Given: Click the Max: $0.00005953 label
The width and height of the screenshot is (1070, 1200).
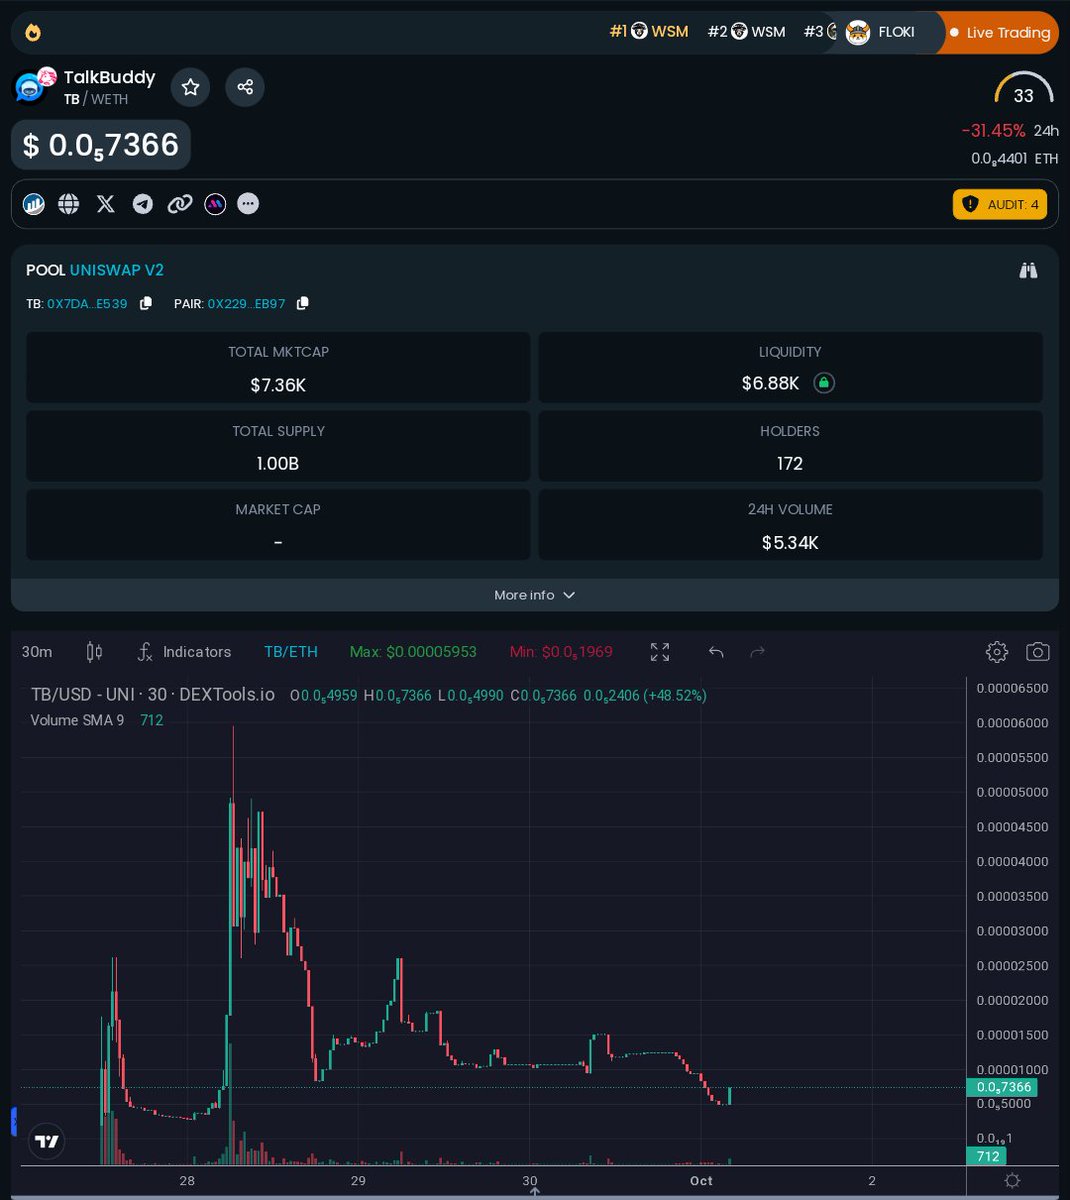Looking at the screenshot, I should click(x=413, y=652).
